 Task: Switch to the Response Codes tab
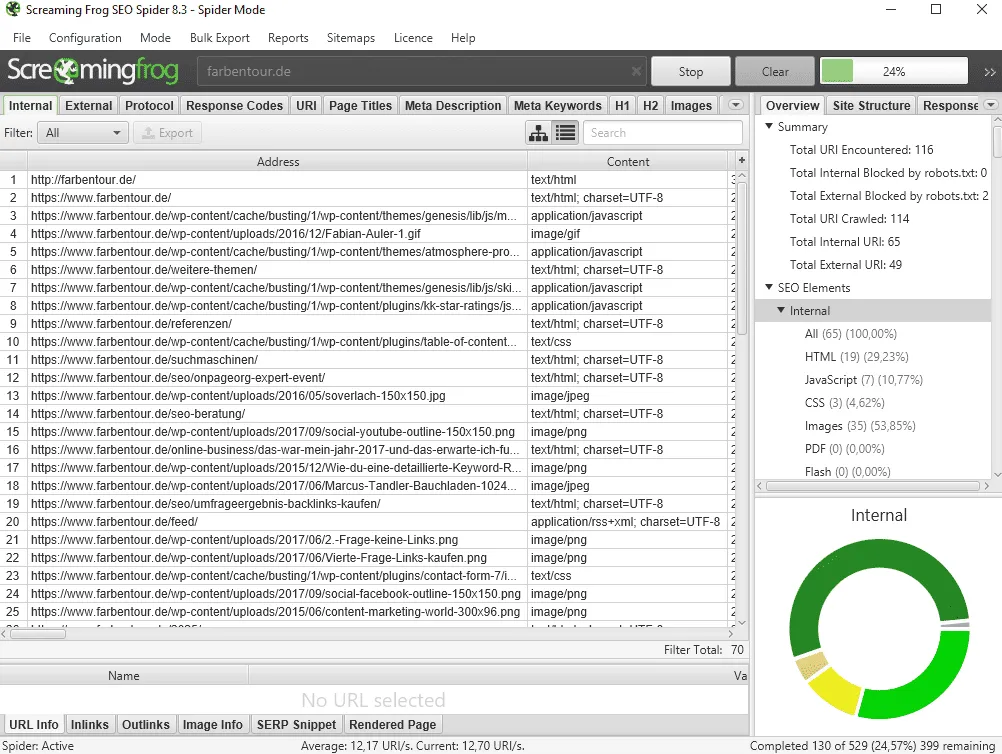pyautogui.click(x=235, y=105)
